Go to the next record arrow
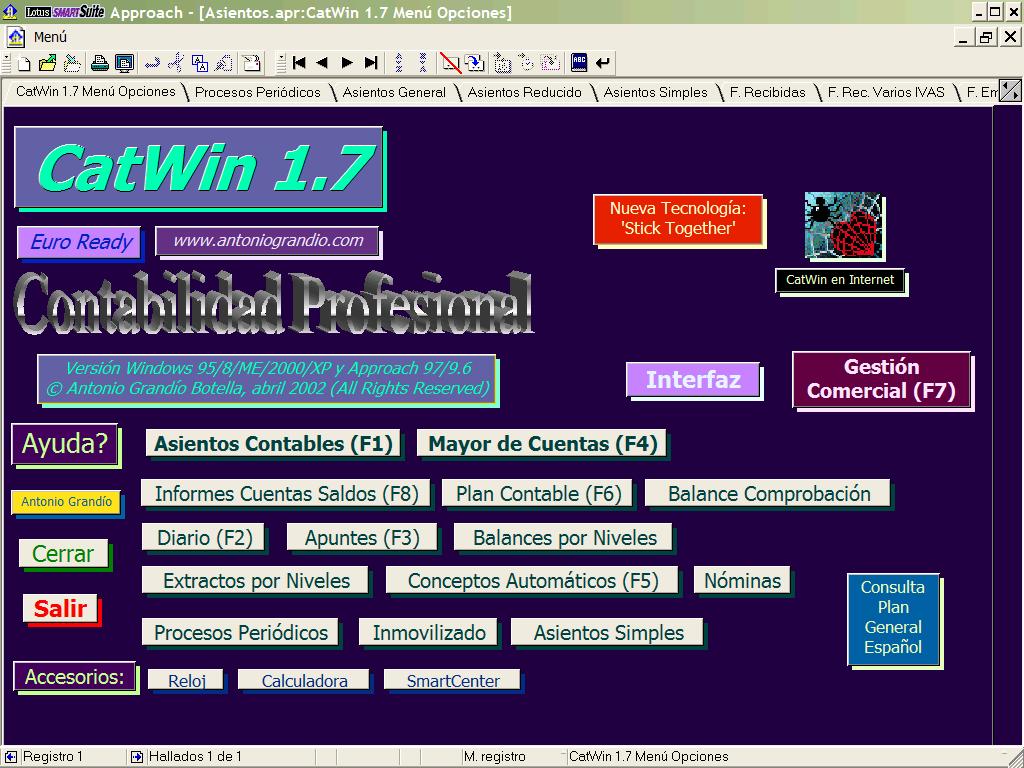 point(347,63)
